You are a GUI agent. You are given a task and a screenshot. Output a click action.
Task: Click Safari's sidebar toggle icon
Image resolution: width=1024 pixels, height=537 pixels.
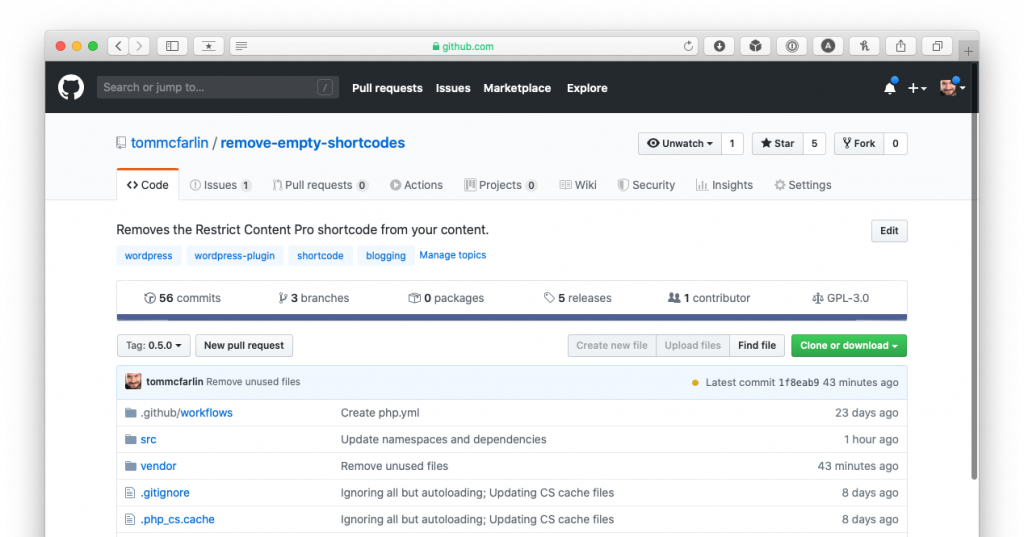[172, 46]
